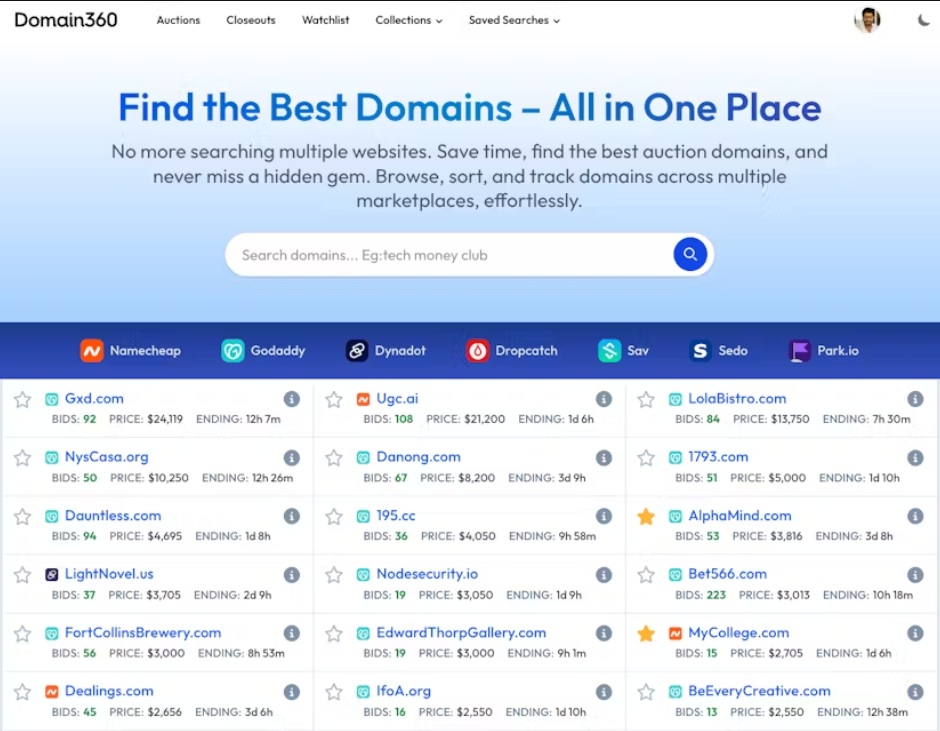Star NysCasa.org to watchlist
The height and width of the screenshot is (731, 940).
click(23, 458)
